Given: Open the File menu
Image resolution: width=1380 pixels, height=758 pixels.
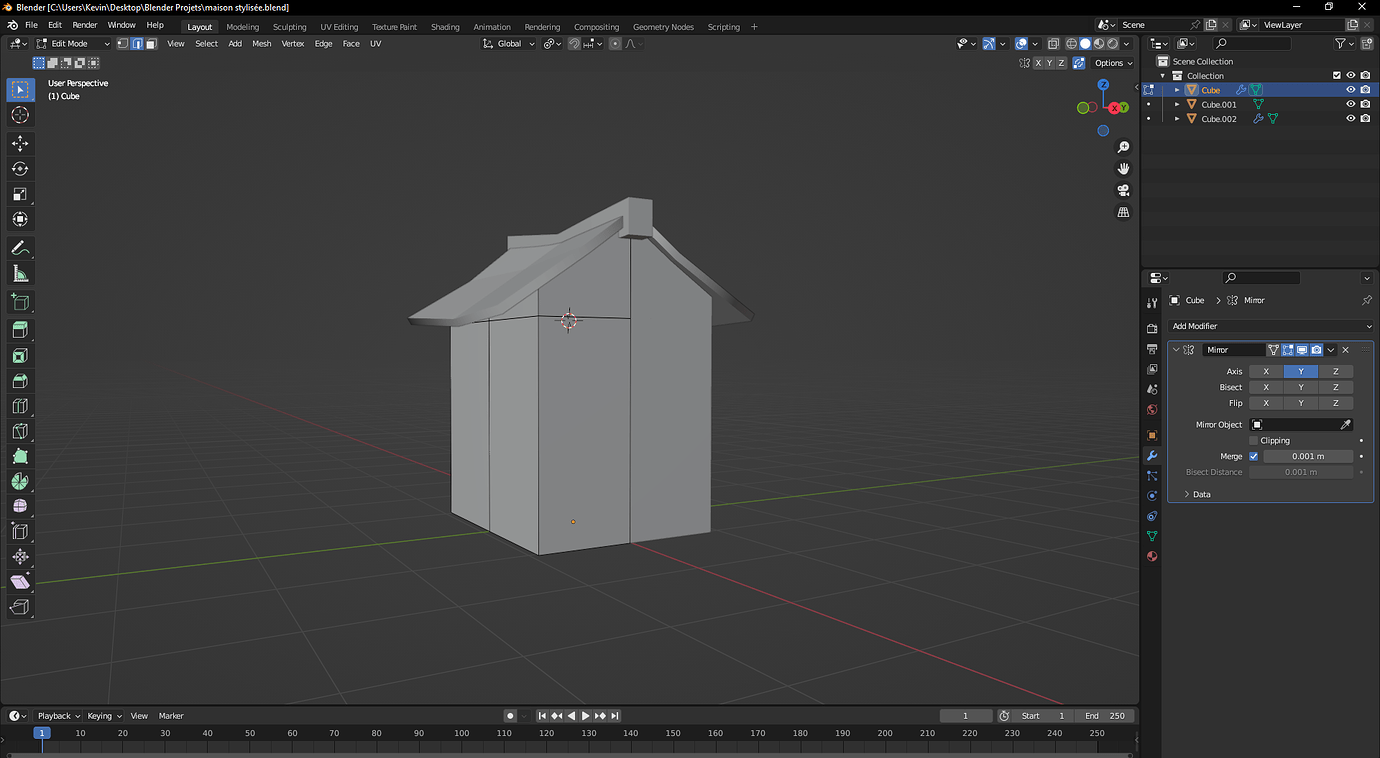Looking at the screenshot, I should [x=31, y=25].
